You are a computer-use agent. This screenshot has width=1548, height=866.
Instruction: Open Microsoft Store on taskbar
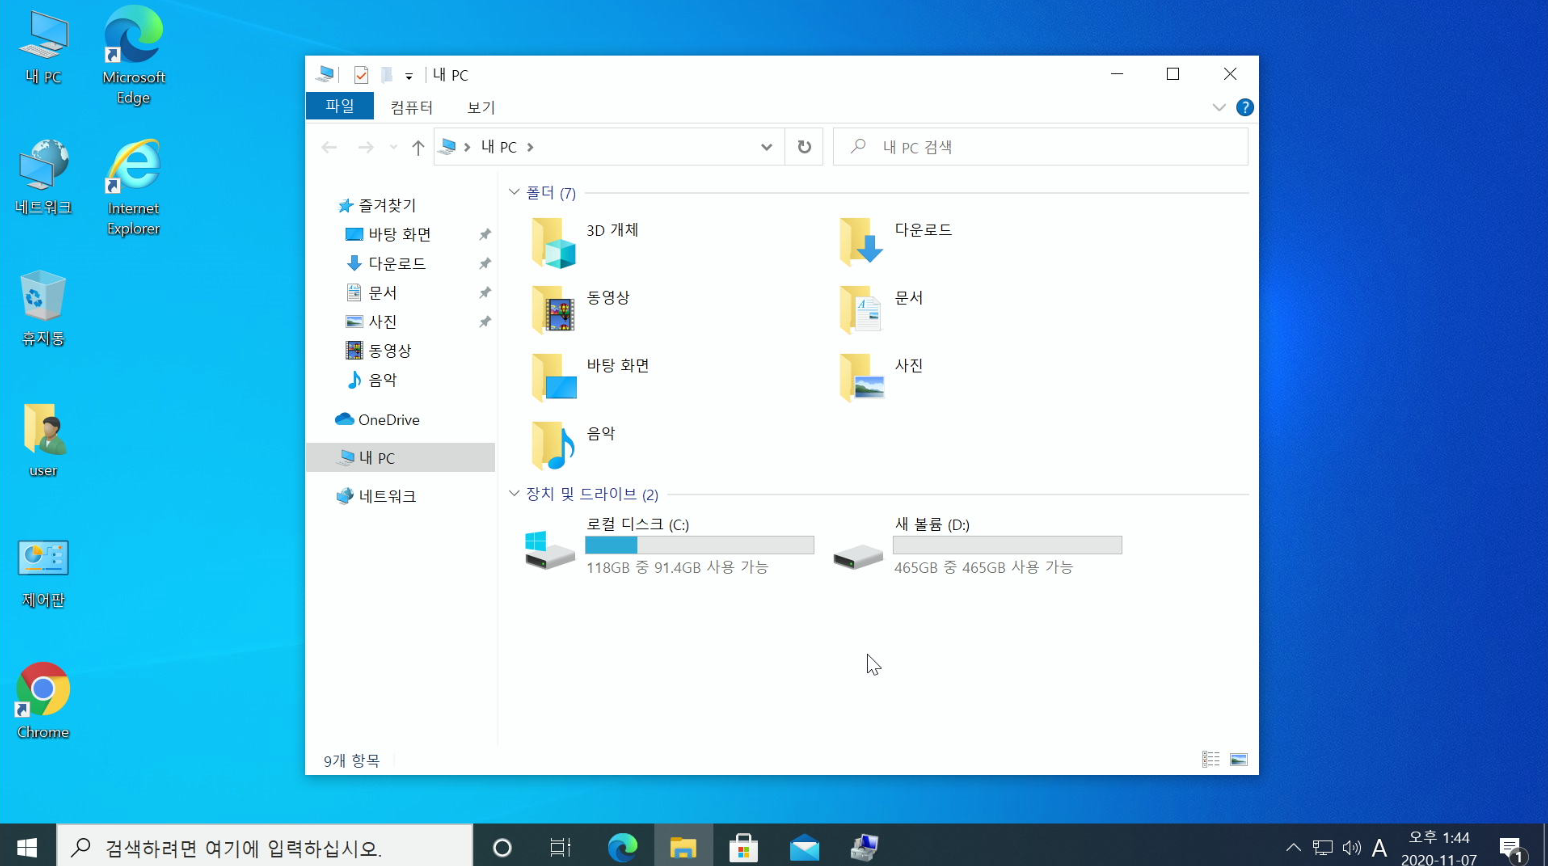743,847
